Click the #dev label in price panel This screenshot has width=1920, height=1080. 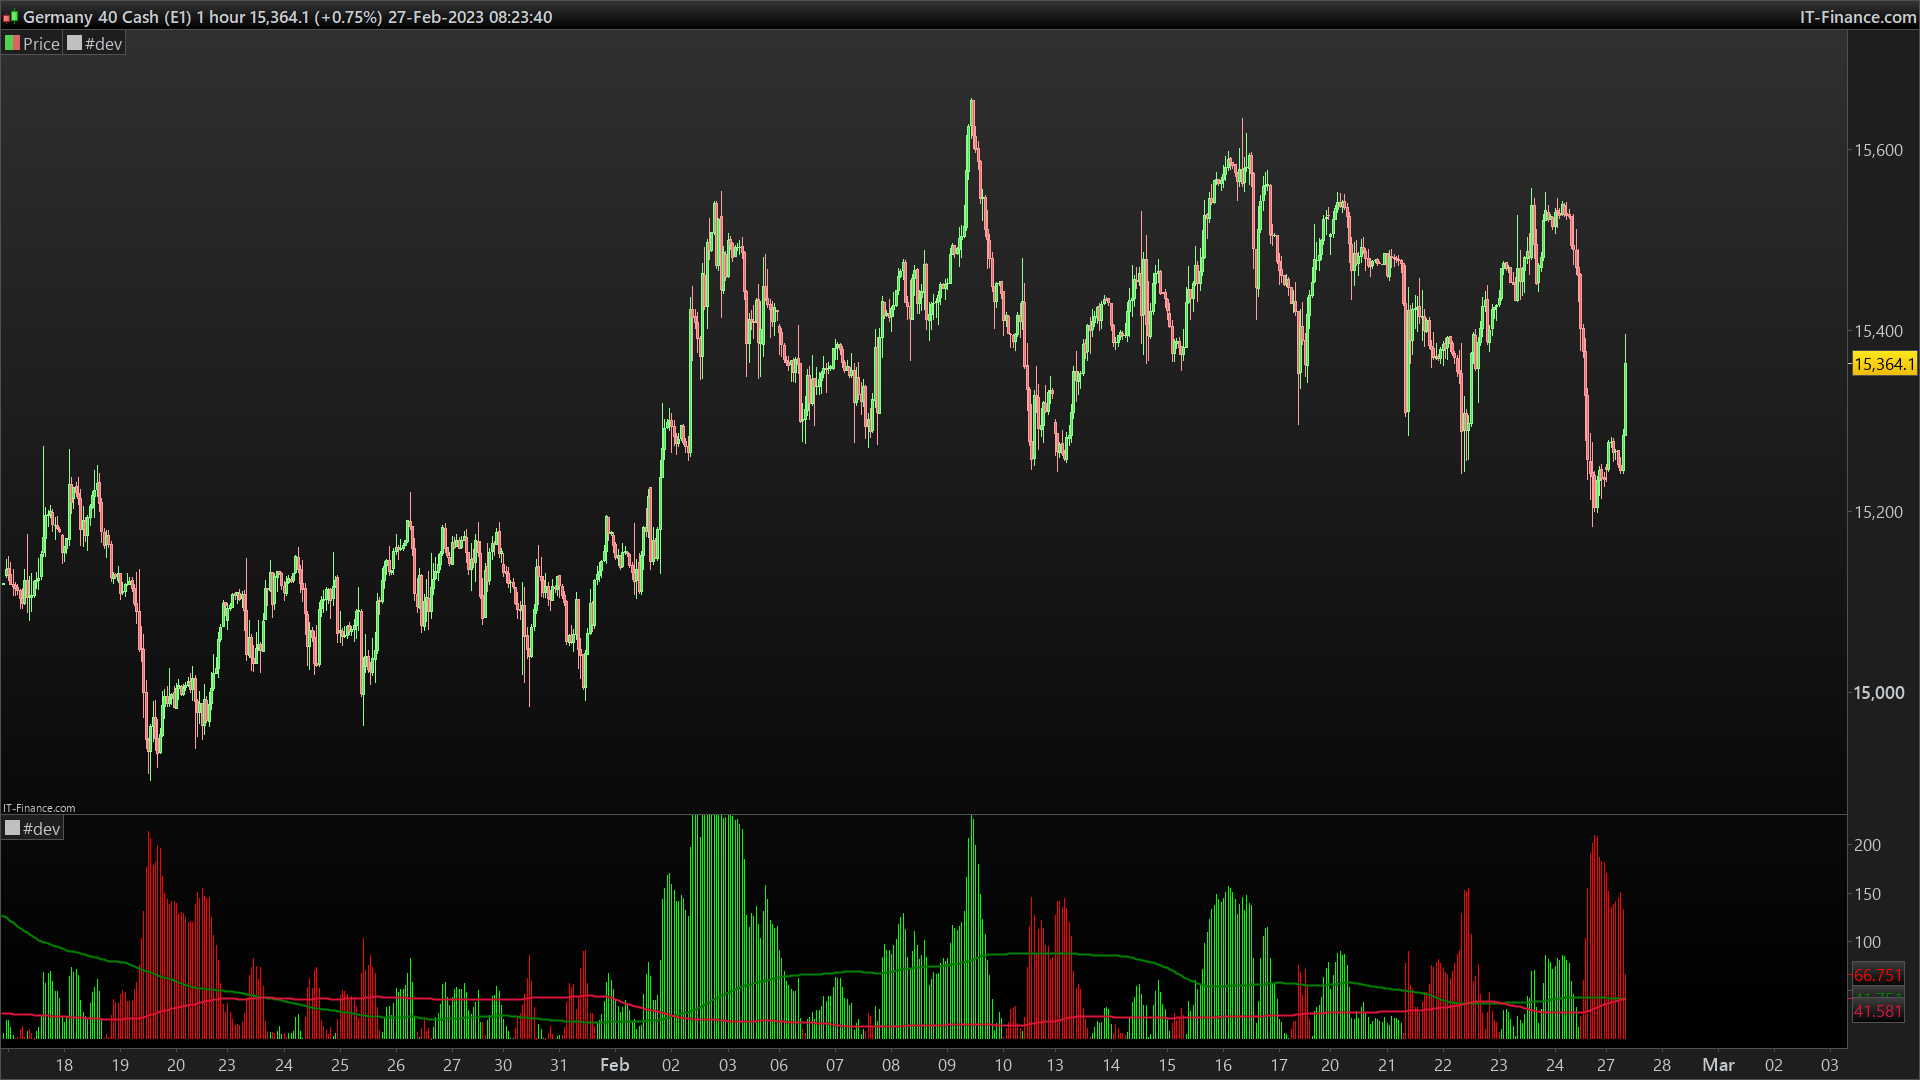[x=103, y=43]
